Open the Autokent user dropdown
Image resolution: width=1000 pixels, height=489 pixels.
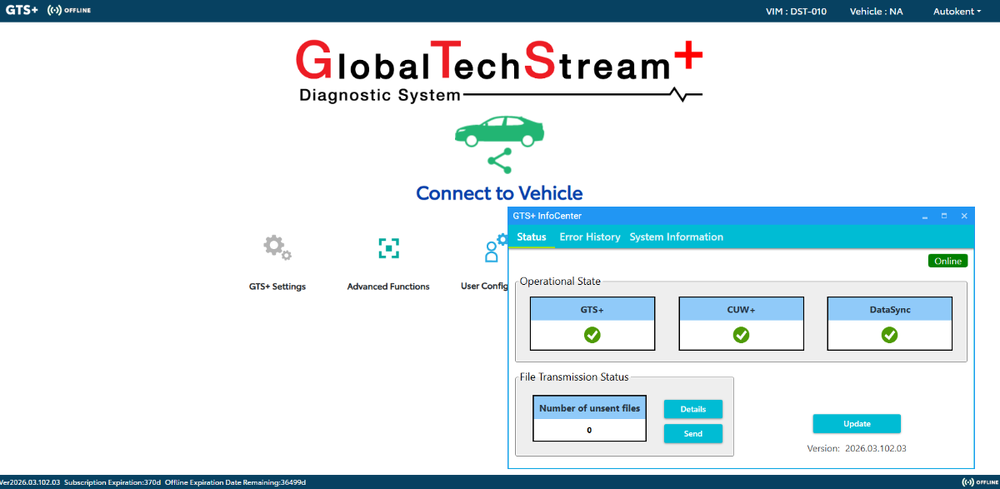click(x=957, y=11)
